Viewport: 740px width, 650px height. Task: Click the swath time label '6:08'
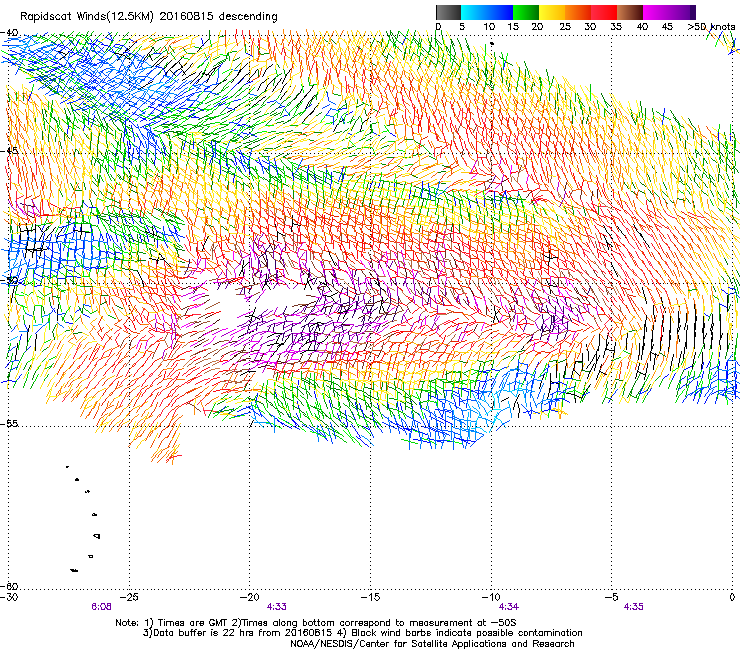pyautogui.click(x=101, y=607)
